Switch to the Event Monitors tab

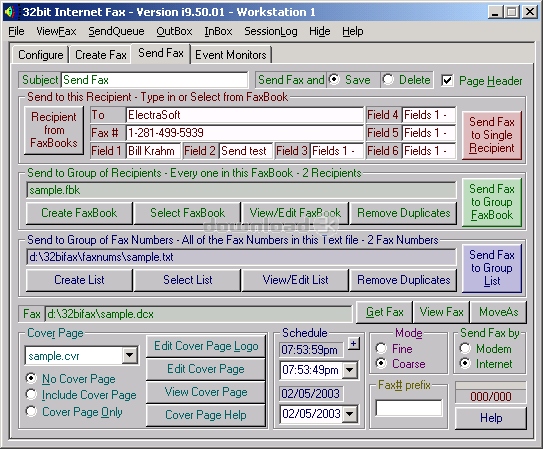pyautogui.click(x=231, y=55)
